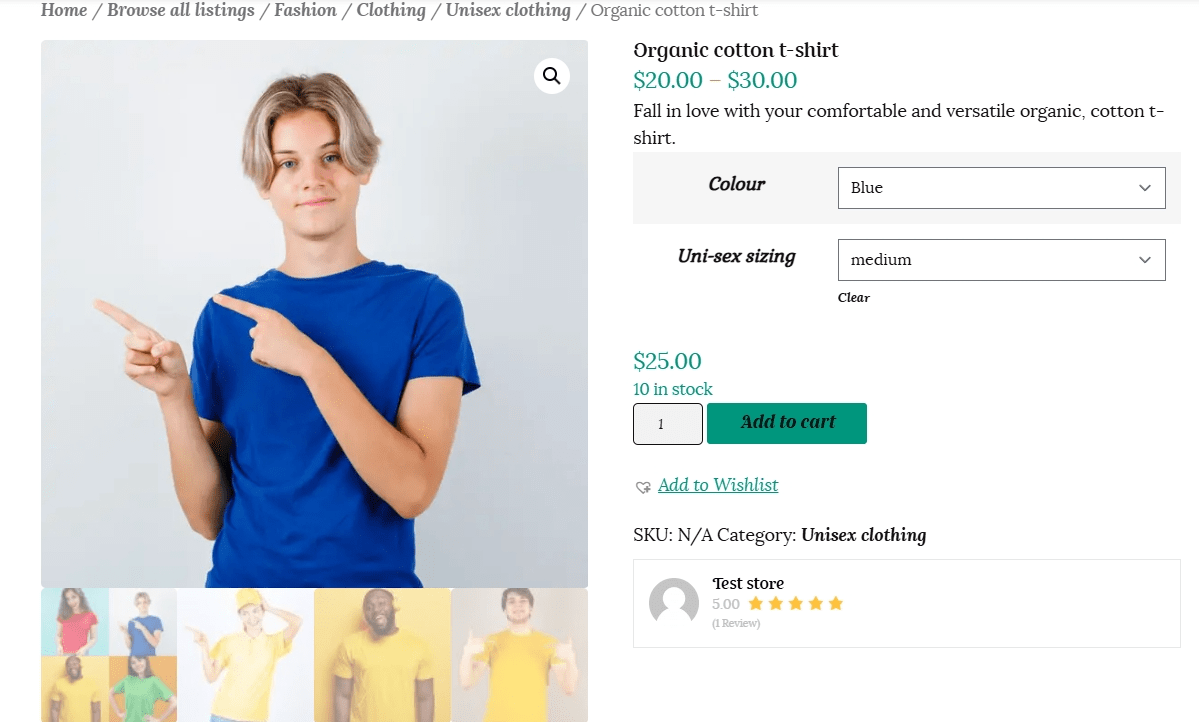Select the yellow cap woman thumbnail
Image resolution: width=1199 pixels, height=722 pixels.
[x=246, y=654]
